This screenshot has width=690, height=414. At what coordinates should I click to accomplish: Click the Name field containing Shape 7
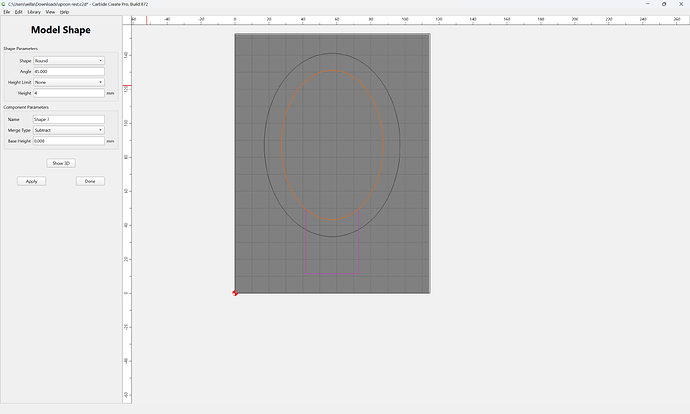coord(69,119)
